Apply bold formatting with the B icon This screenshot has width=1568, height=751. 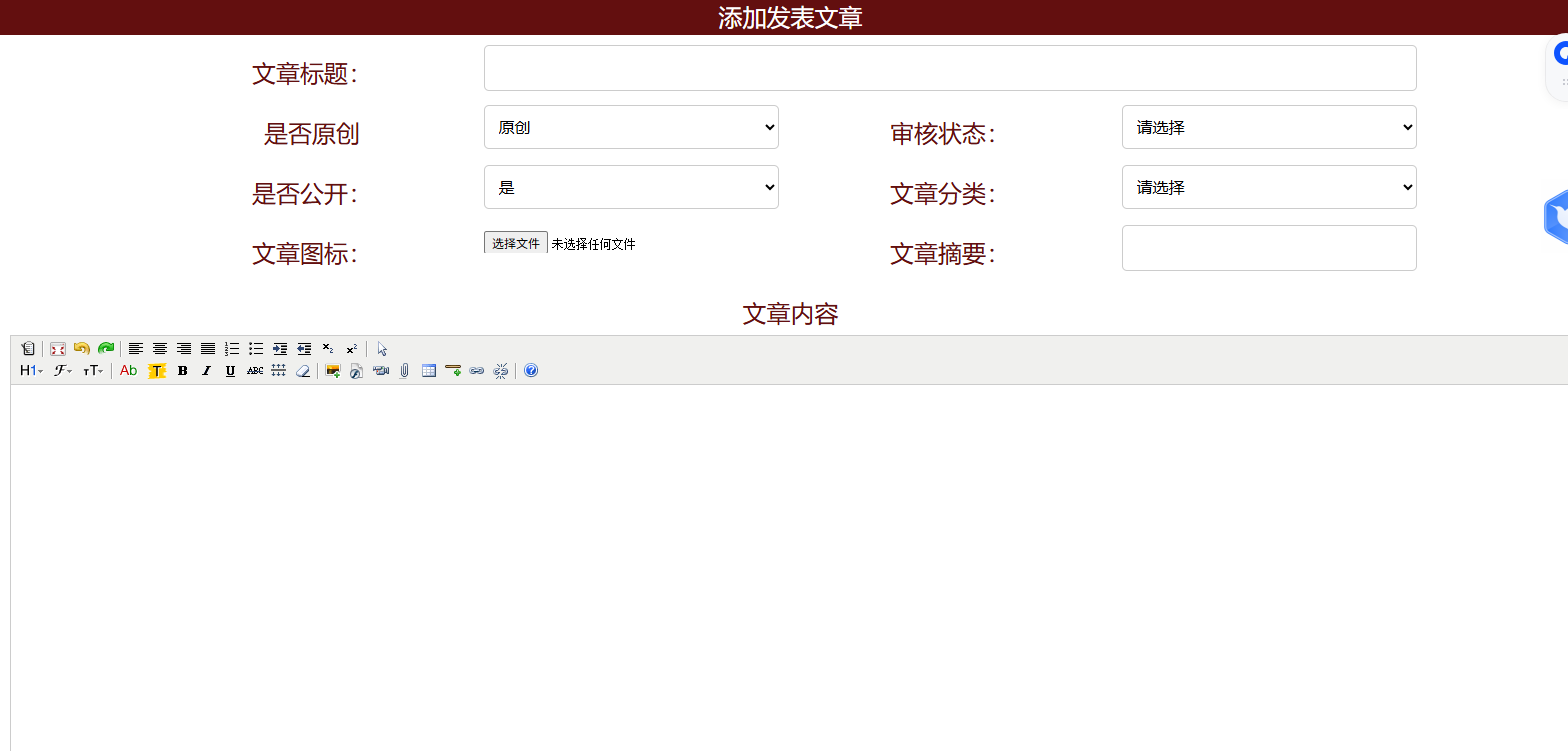click(182, 371)
